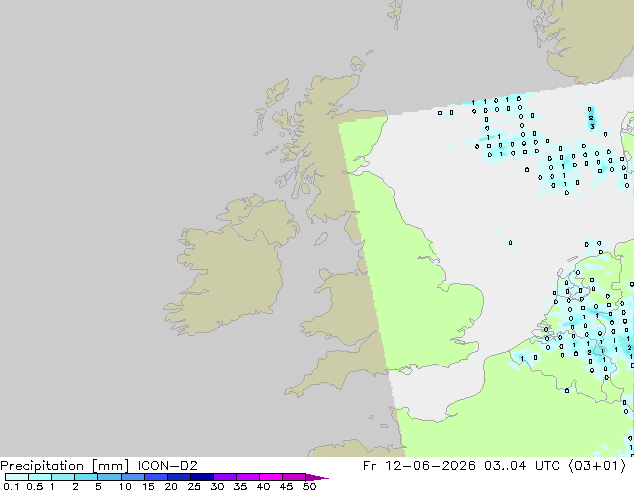
Task: Click the blue swatch starting at 15
Action: click(156, 477)
